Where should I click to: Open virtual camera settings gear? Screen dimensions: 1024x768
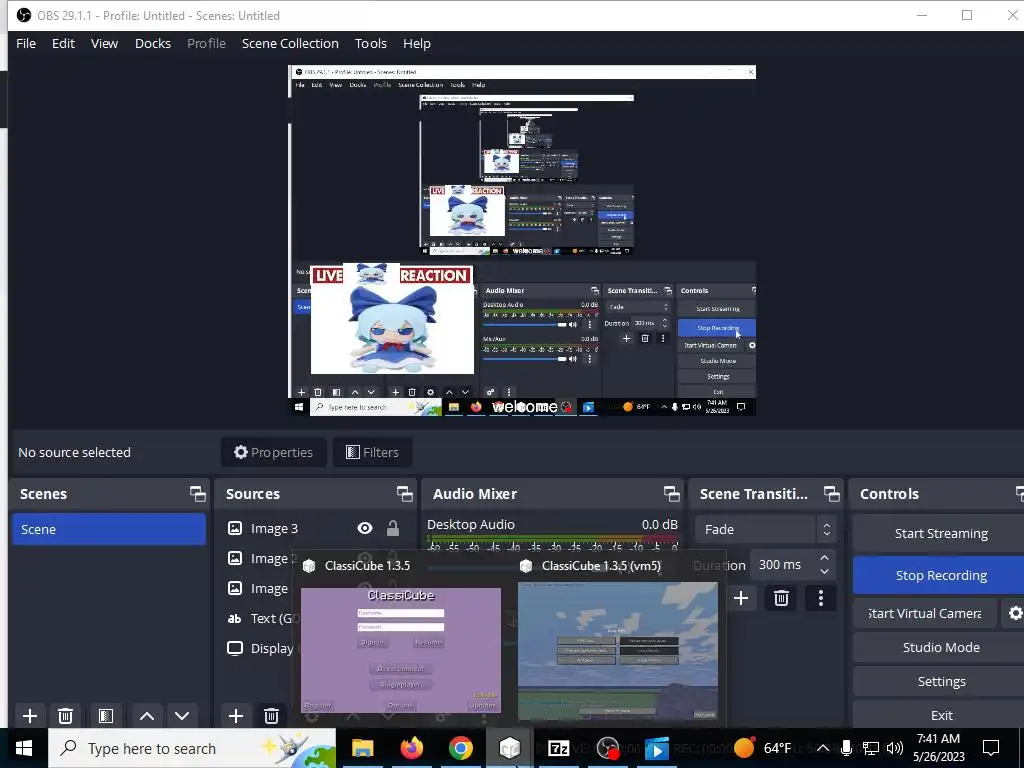click(x=1015, y=613)
